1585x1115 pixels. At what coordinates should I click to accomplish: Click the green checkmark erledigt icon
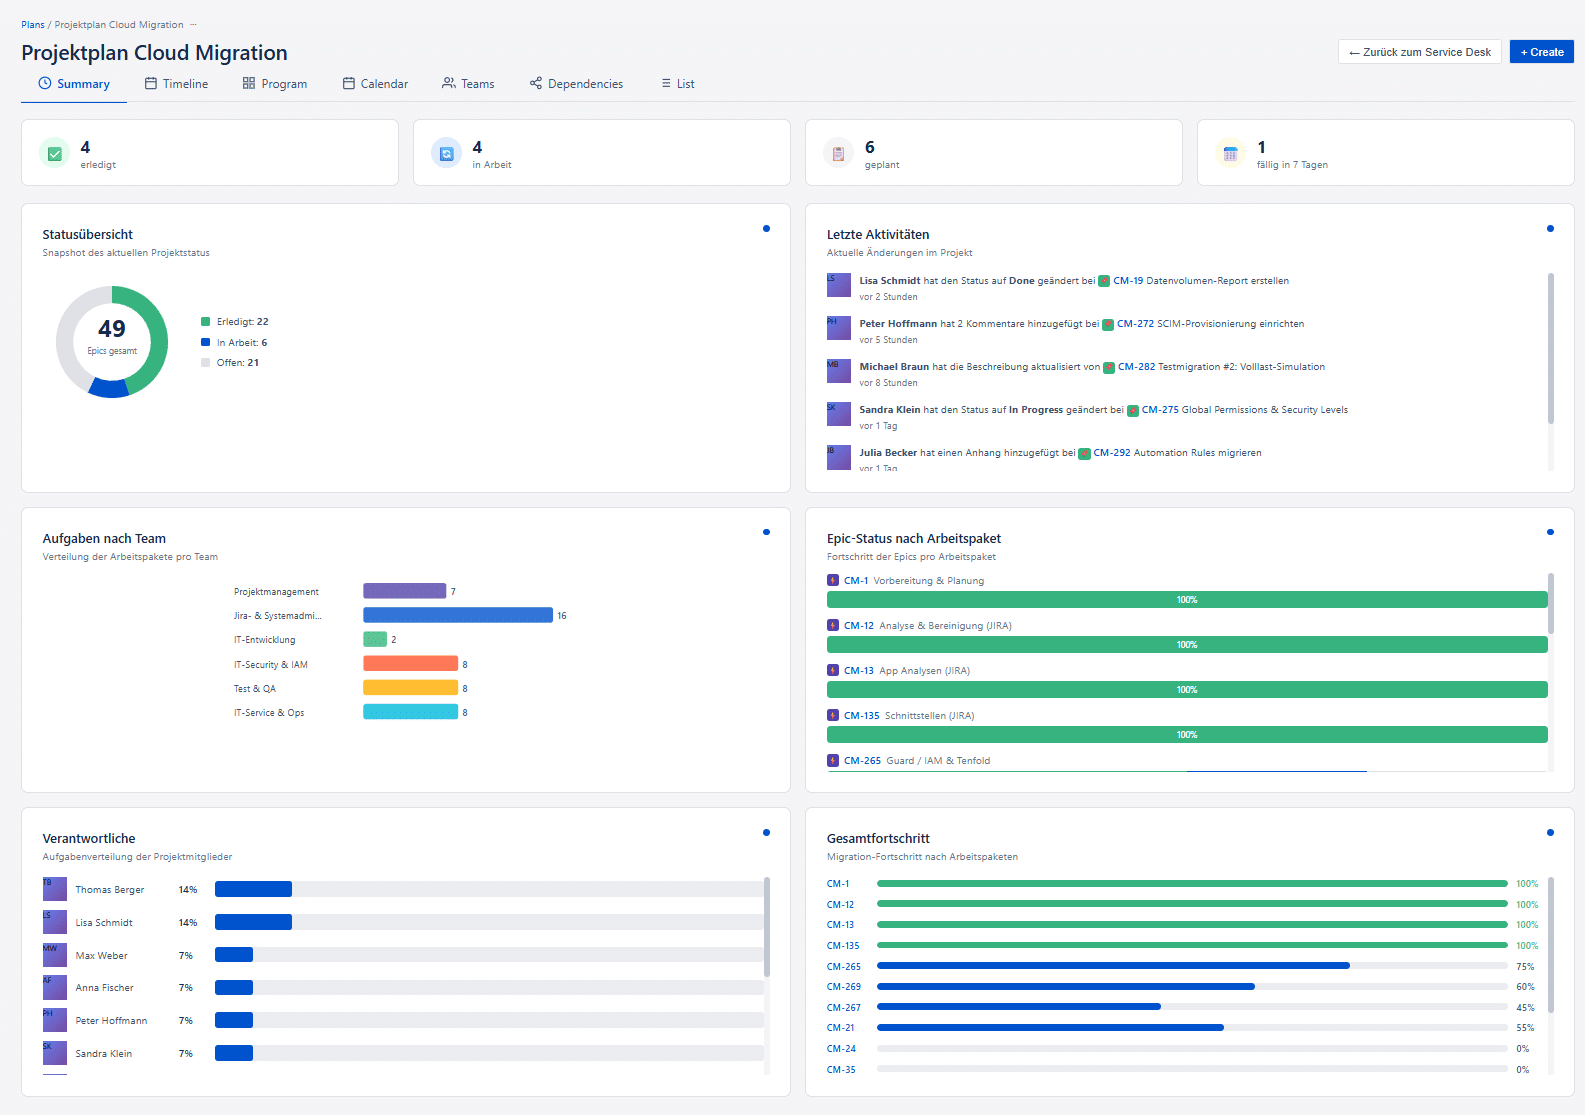[55, 154]
